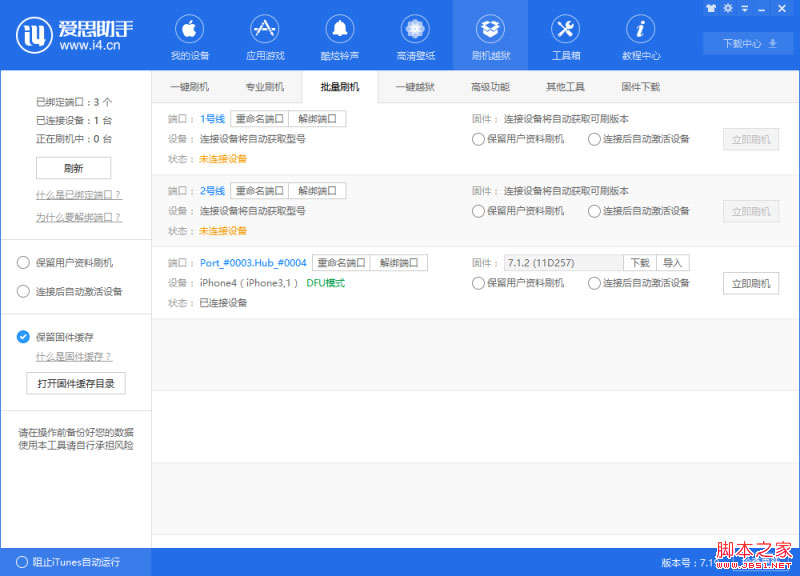Select sidebar 连接后自动激活设备 radio
800x576 pixels.
(x=23, y=291)
